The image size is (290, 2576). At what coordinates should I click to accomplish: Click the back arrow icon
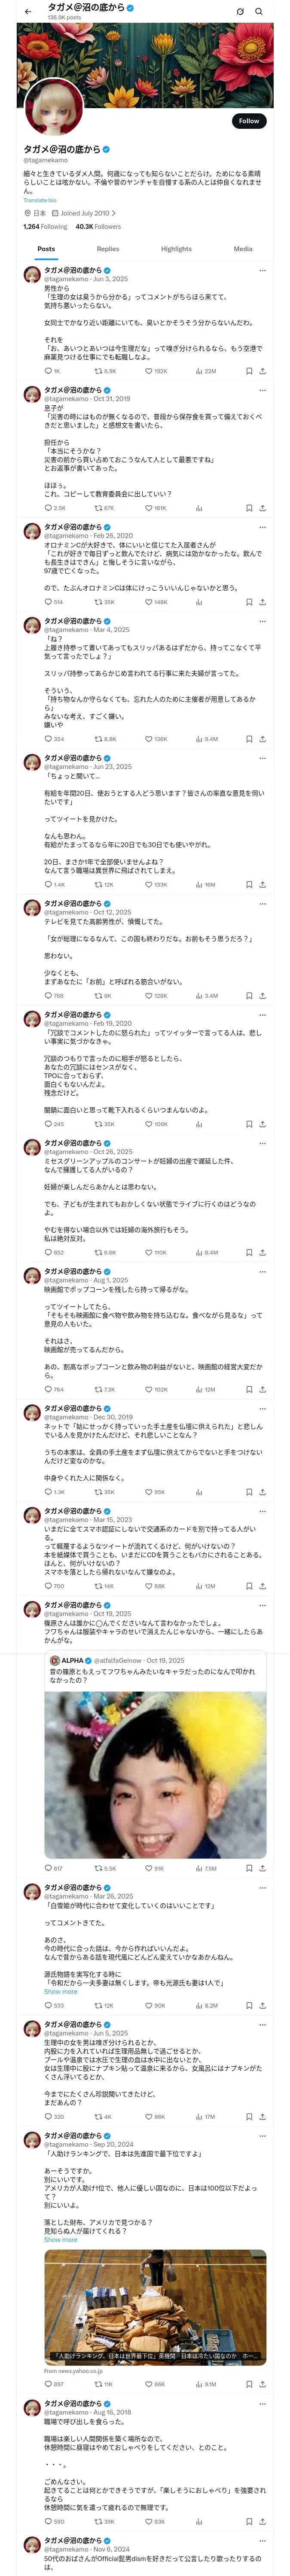(28, 12)
